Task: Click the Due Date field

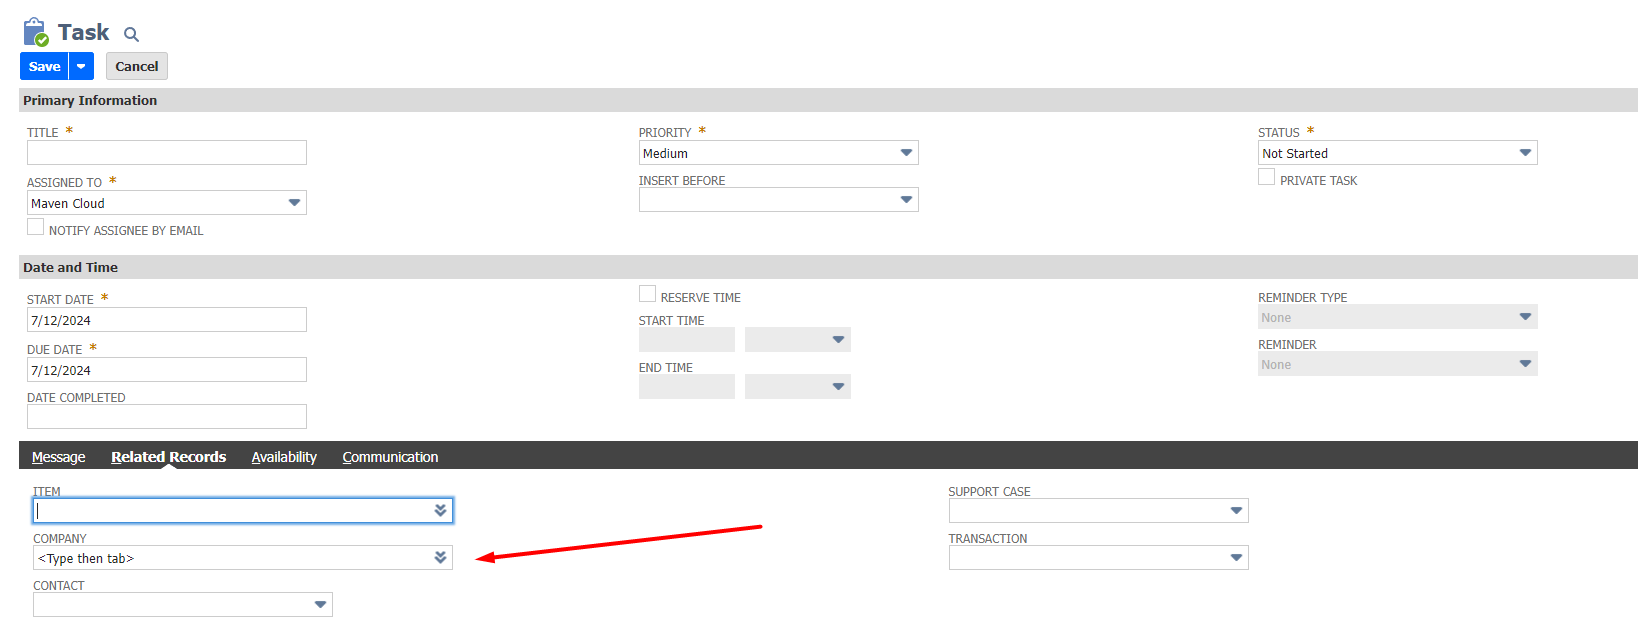Action: point(166,370)
